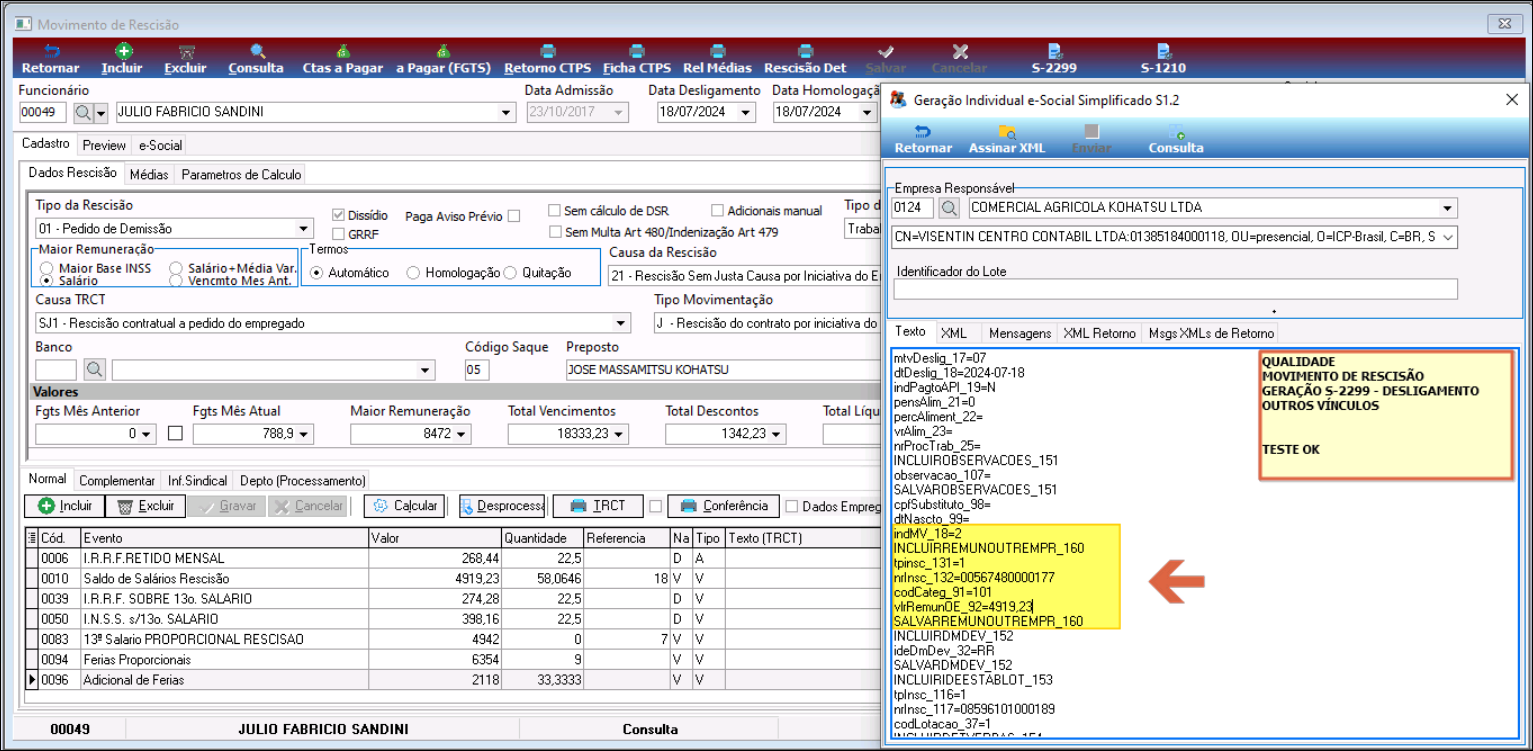Switch to the Complementar tab

(117, 481)
